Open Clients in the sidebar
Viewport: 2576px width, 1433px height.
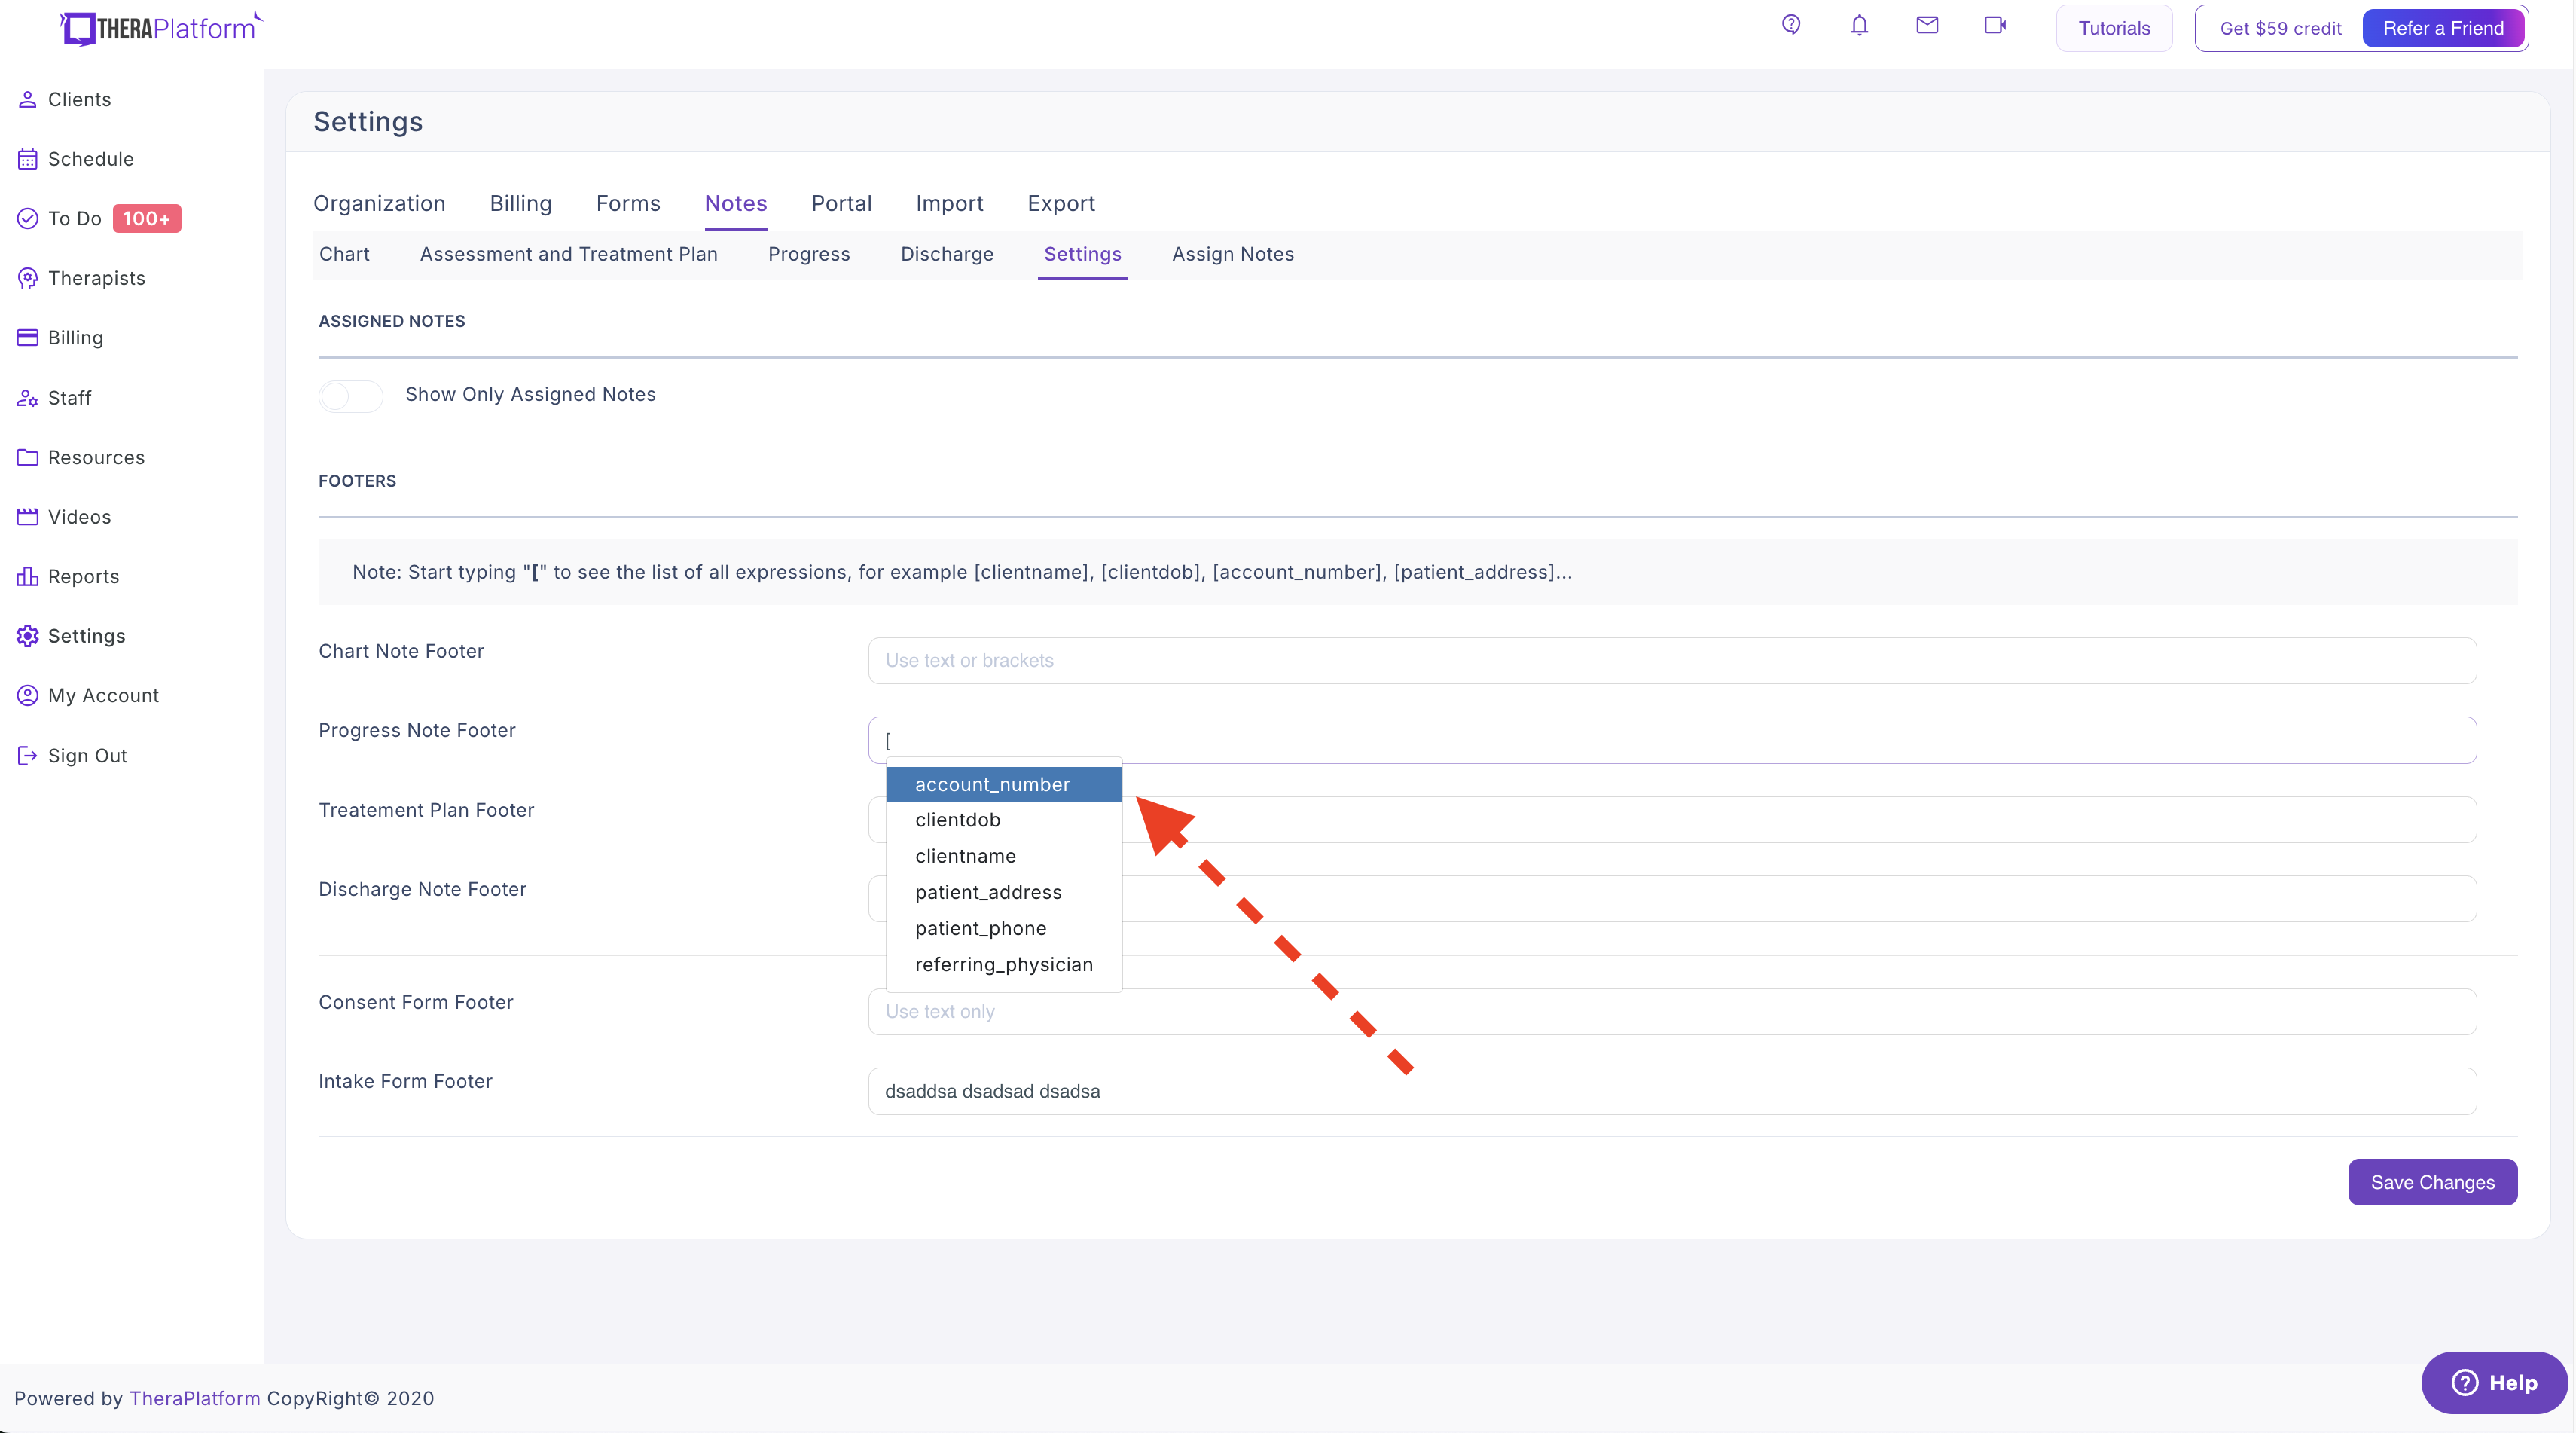click(x=79, y=99)
